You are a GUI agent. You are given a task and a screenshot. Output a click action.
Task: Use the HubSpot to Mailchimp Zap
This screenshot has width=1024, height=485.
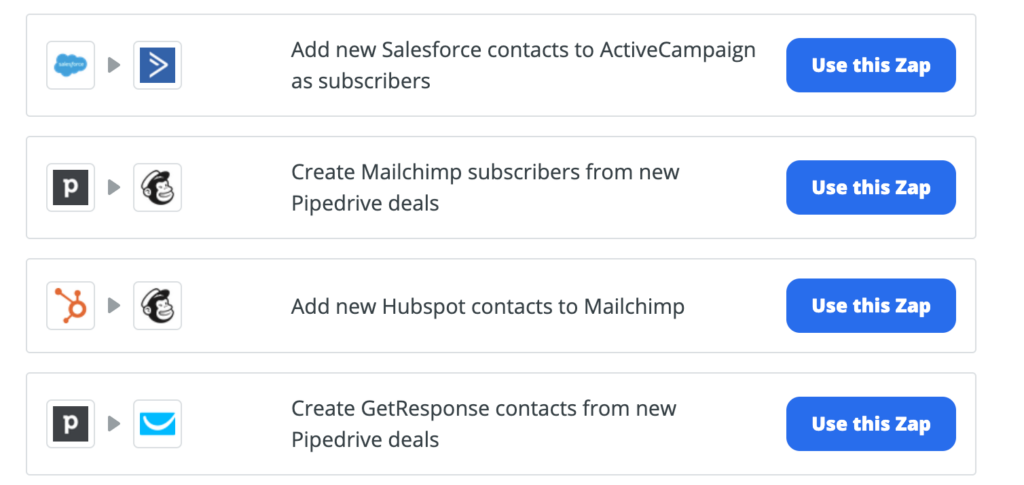pos(870,306)
